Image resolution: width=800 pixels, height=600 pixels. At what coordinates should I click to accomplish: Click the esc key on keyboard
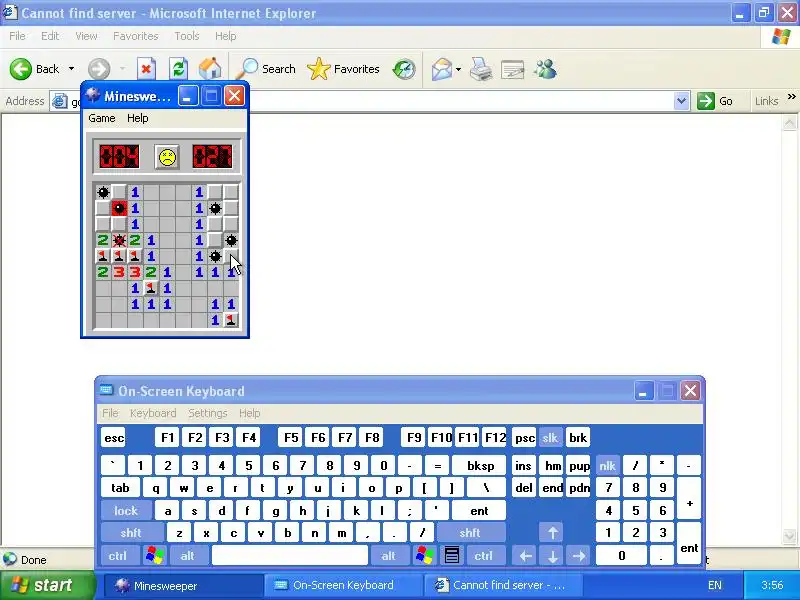tap(113, 438)
